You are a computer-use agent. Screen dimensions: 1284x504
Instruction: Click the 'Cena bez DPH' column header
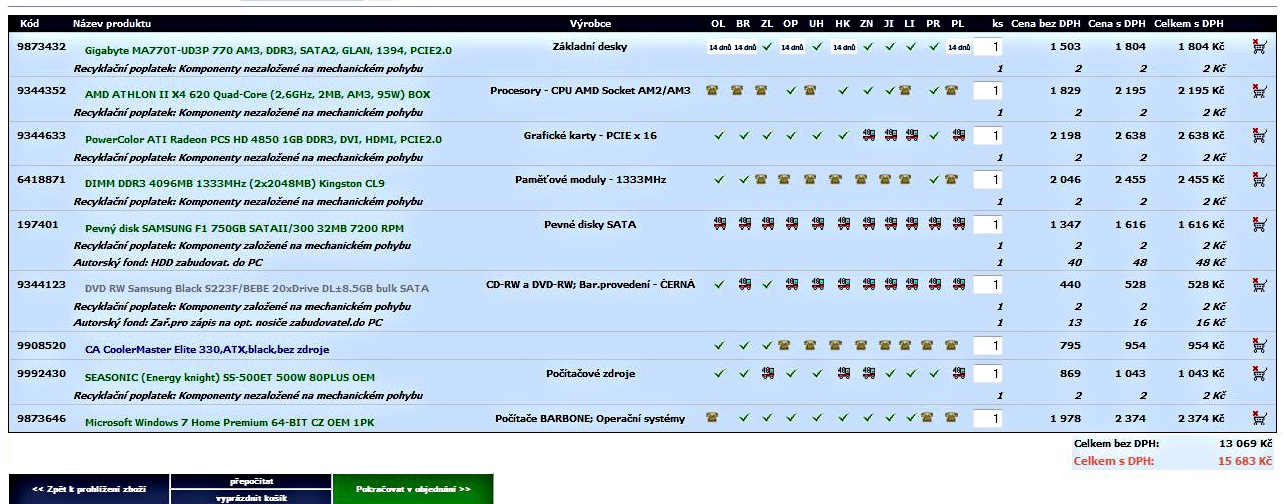pyautogui.click(x=1044, y=23)
